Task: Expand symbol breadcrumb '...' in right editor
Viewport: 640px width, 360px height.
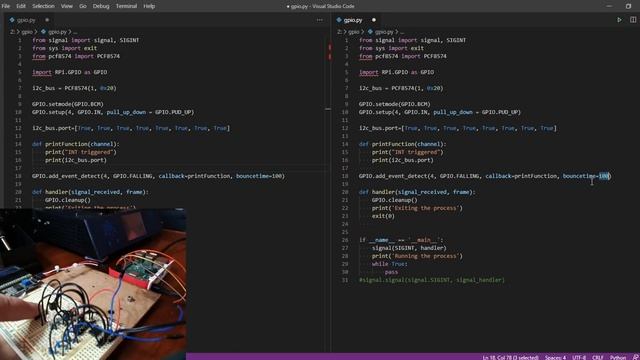Action: pyautogui.click(x=402, y=32)
